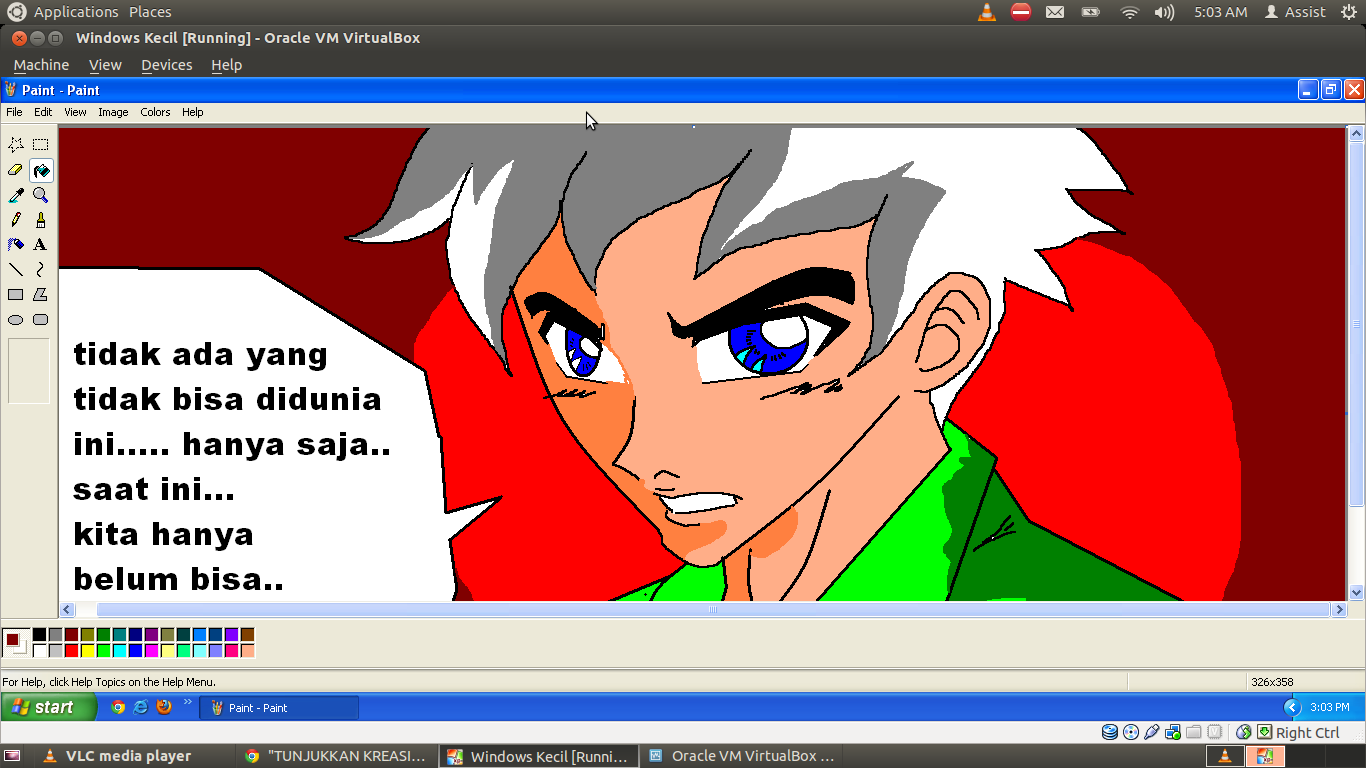Pick the bright red color swatch
1366x768 pixels.
pos(71,651)
